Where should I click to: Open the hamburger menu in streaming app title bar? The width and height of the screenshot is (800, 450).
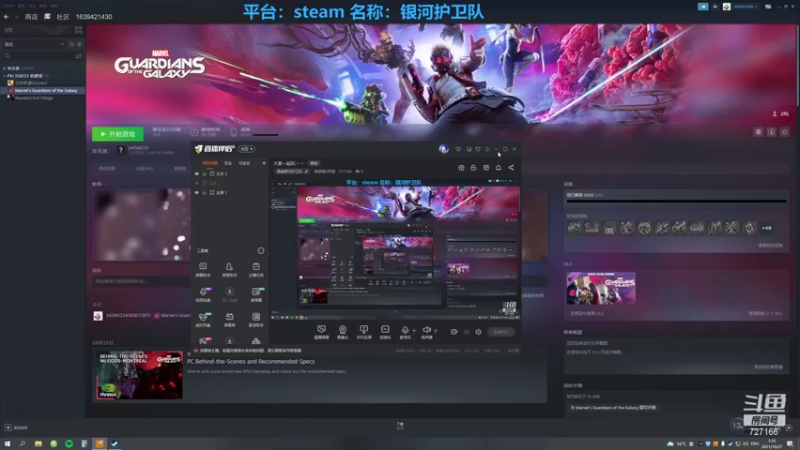tap(487, 149)
